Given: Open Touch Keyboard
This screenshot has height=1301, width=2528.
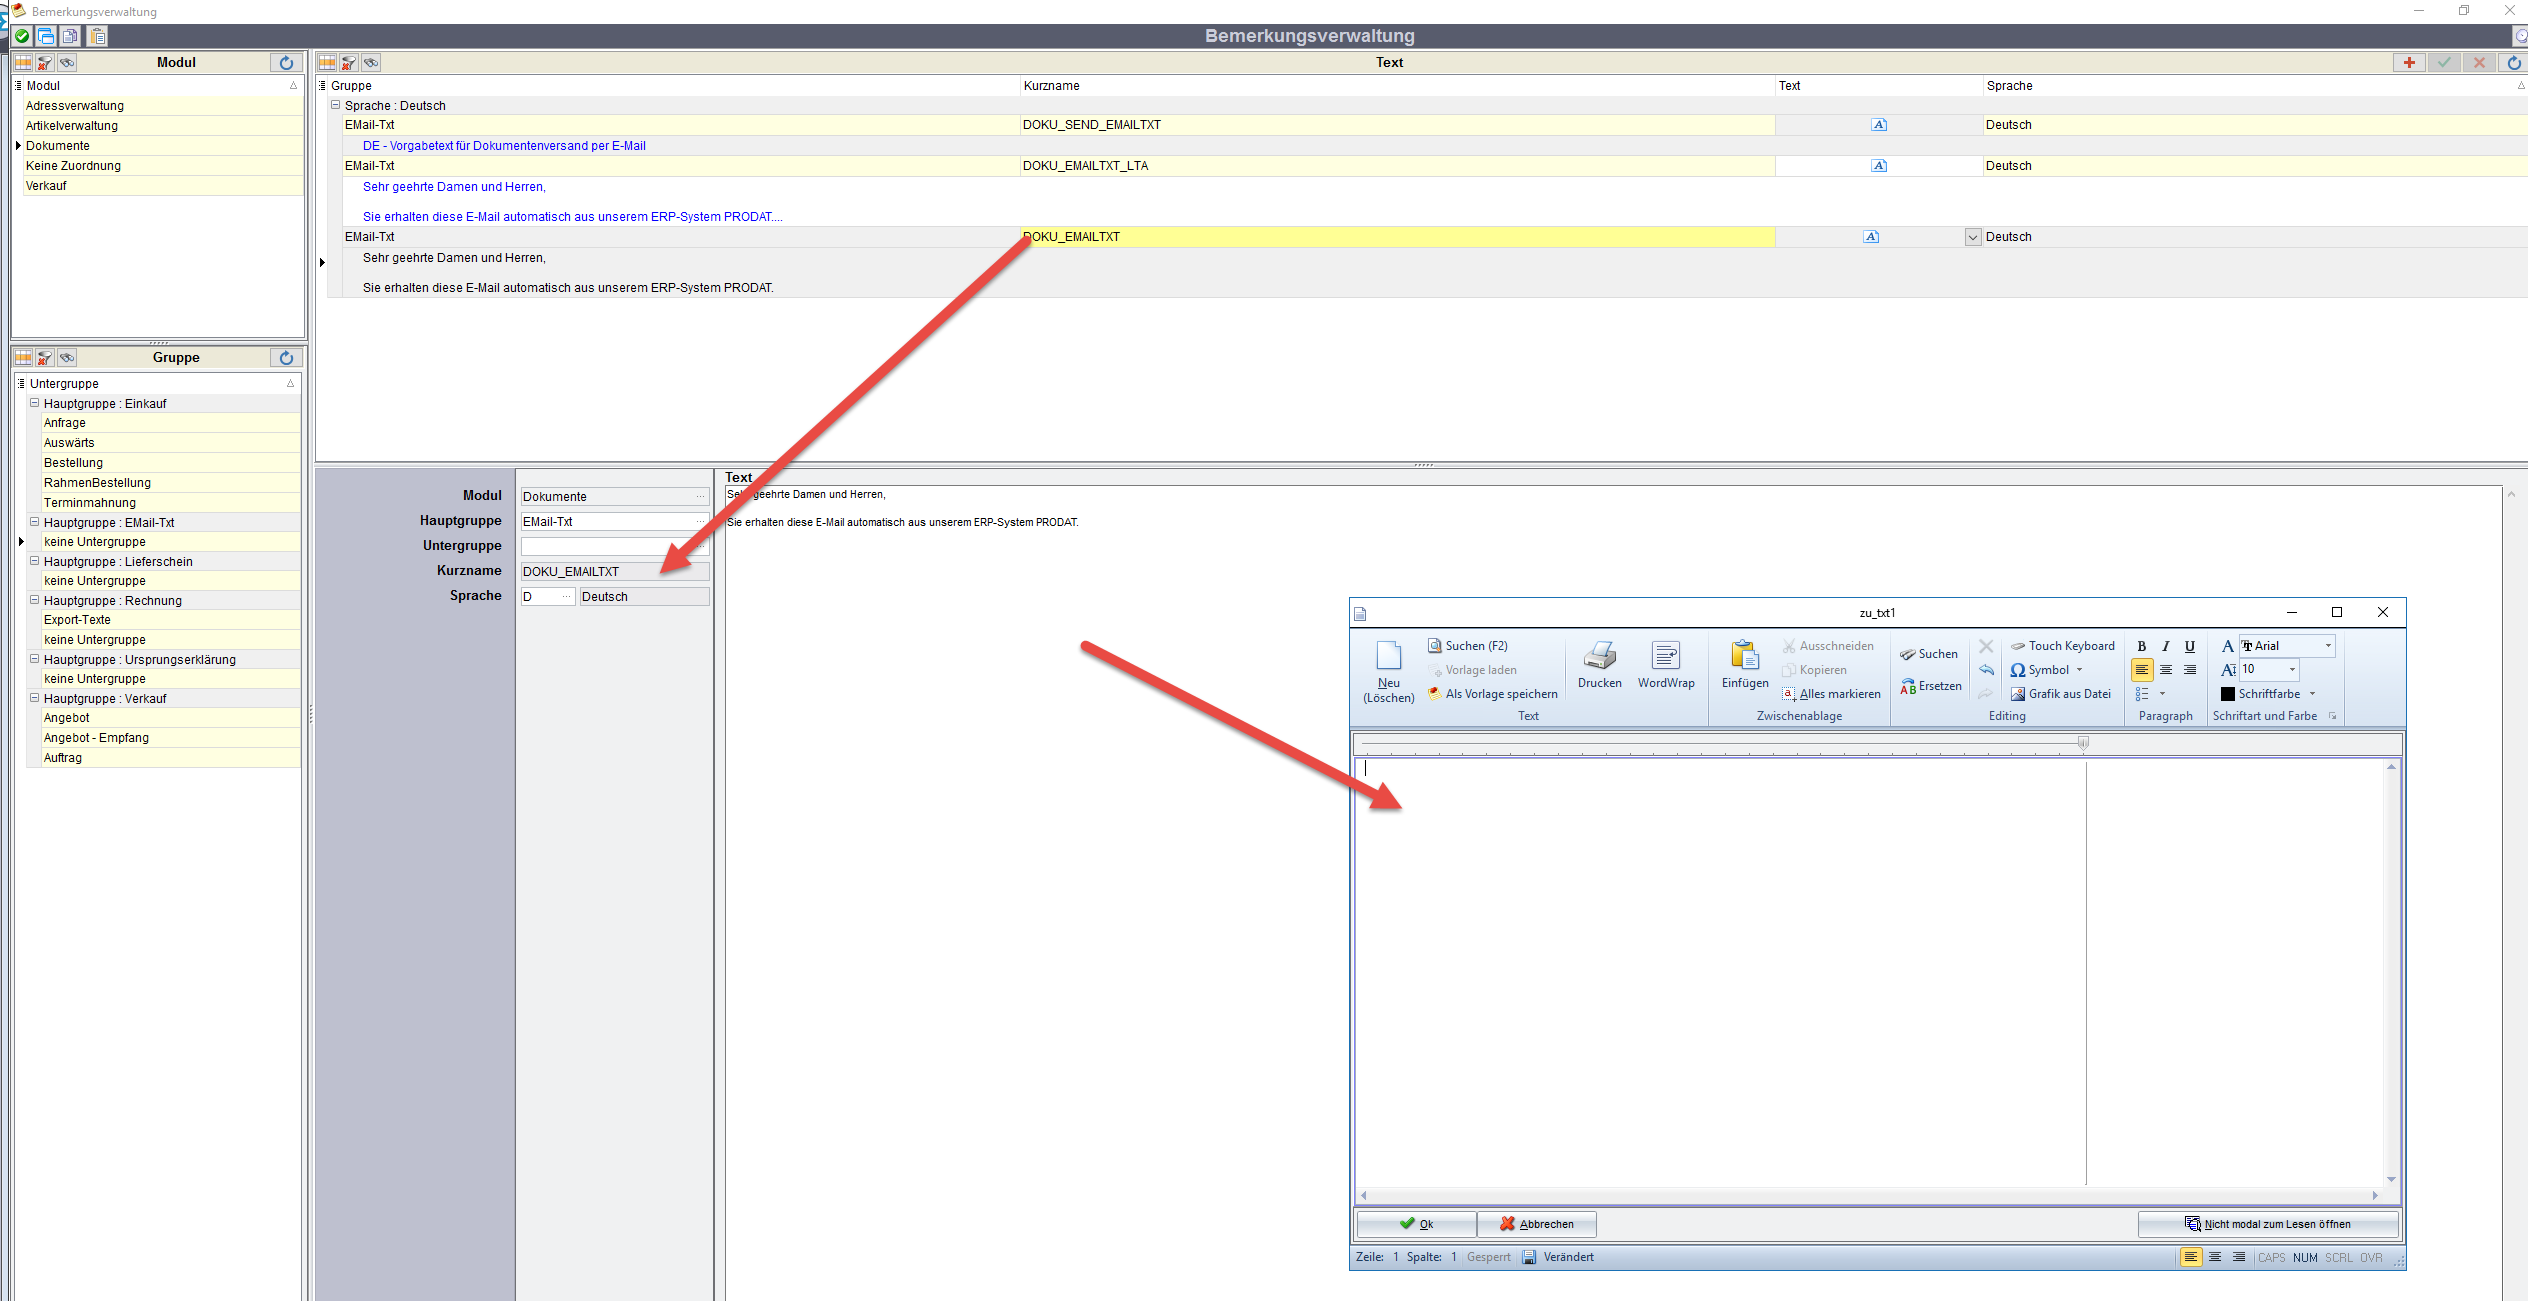Looking at the screenshot, I should click(2062, 646).
